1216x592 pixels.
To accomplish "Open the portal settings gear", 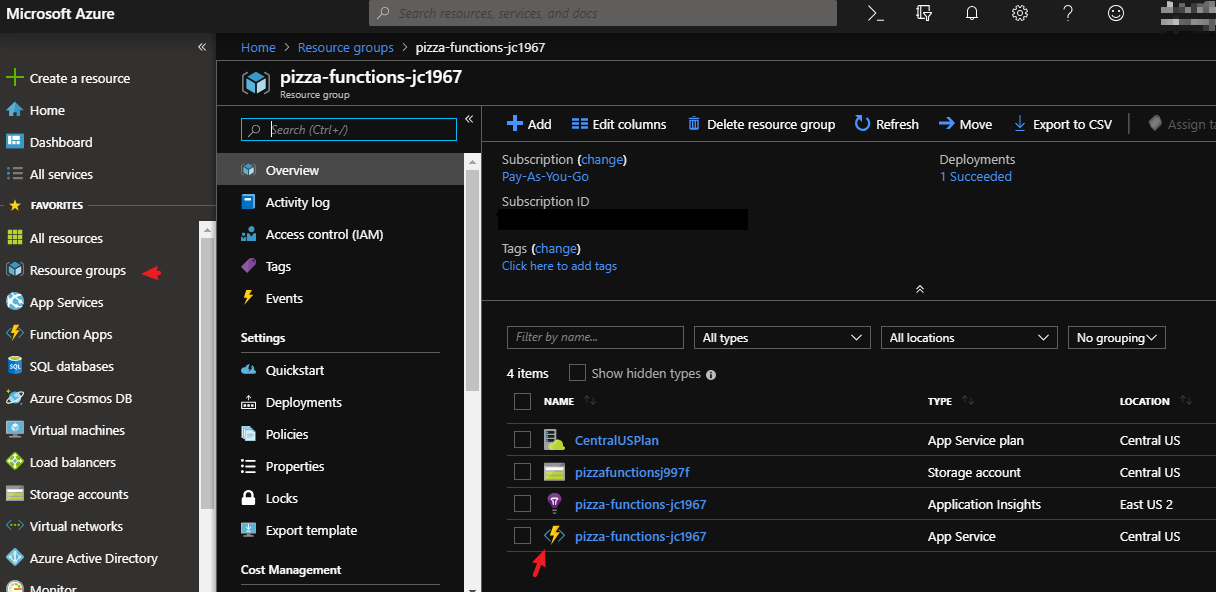I will pyautogui.click(x=1020, y=13).
